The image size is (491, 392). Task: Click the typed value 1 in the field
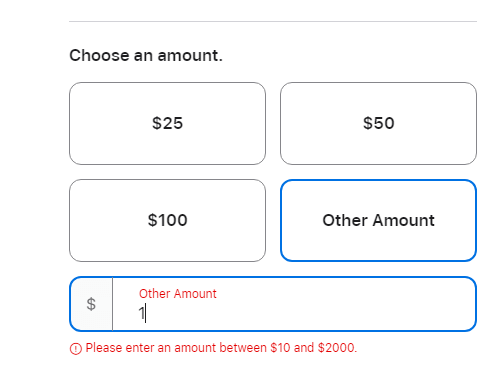[x=142, y=313]
